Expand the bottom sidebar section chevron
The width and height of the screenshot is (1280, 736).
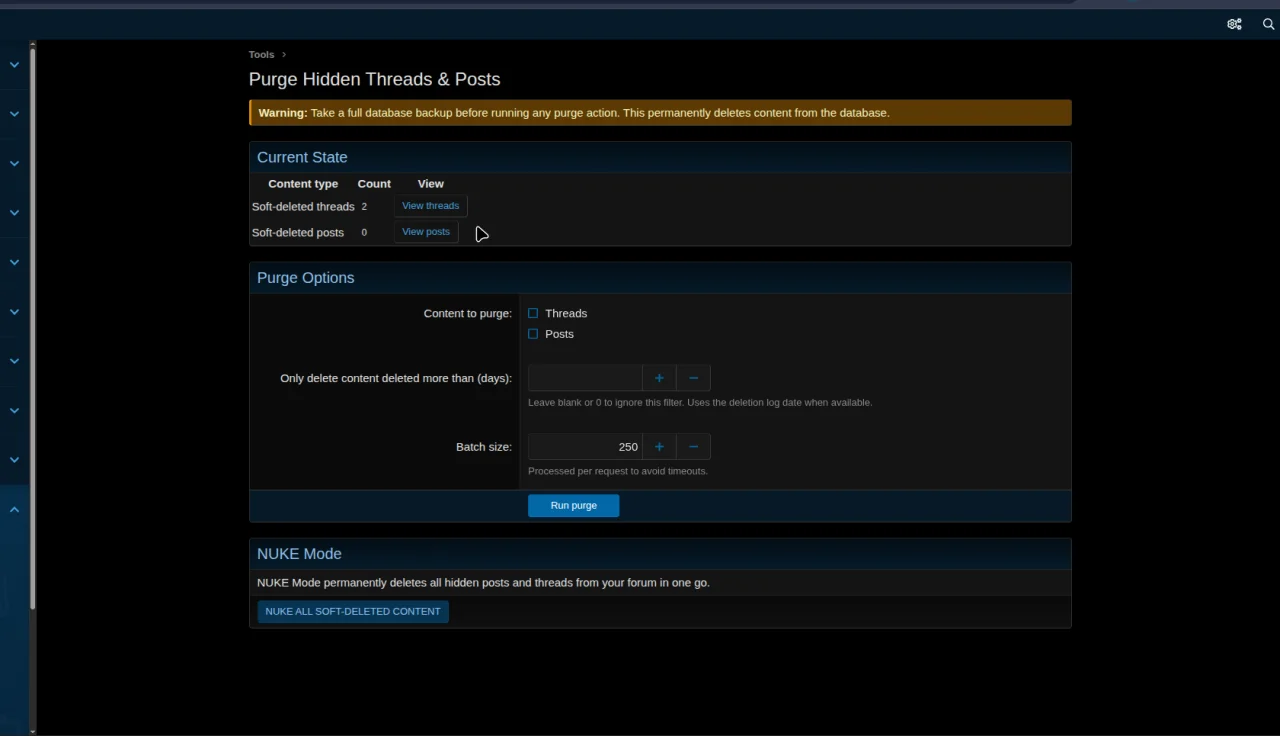click(14, 459)
